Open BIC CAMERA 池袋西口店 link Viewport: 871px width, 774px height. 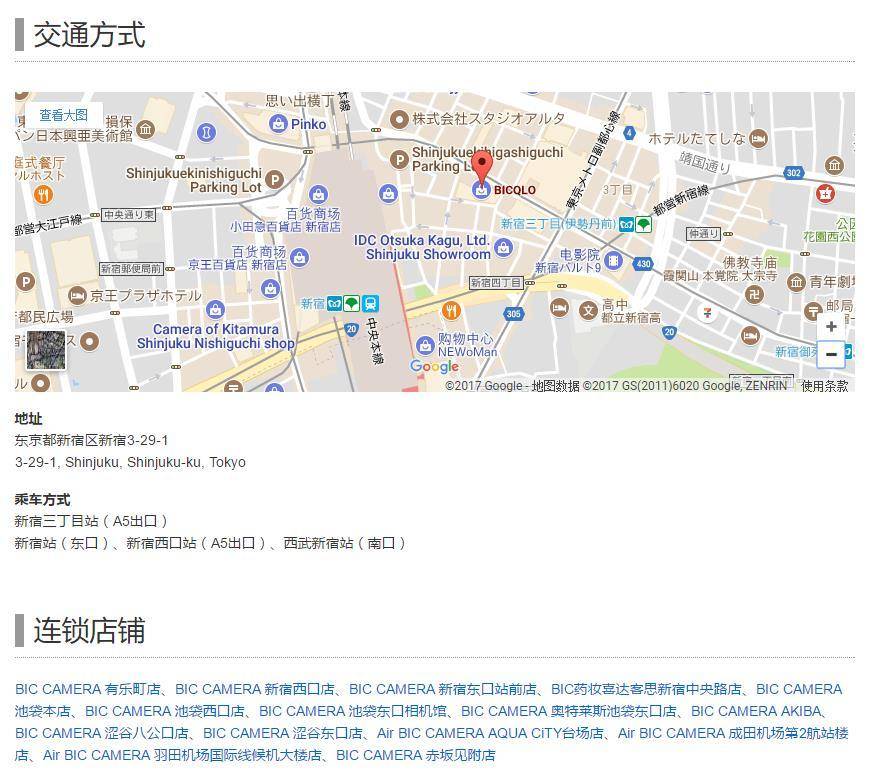(x=165, y=711)
